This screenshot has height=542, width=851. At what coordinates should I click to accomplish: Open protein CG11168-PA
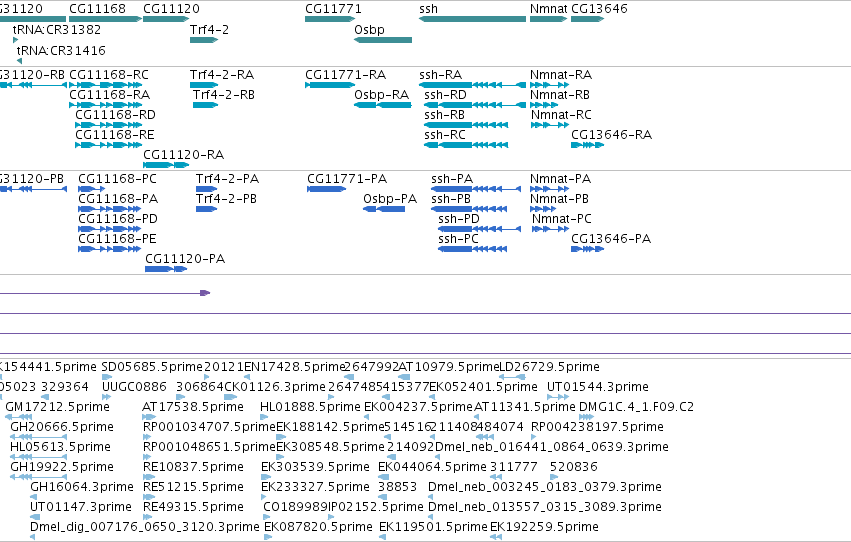pos(118,199)
